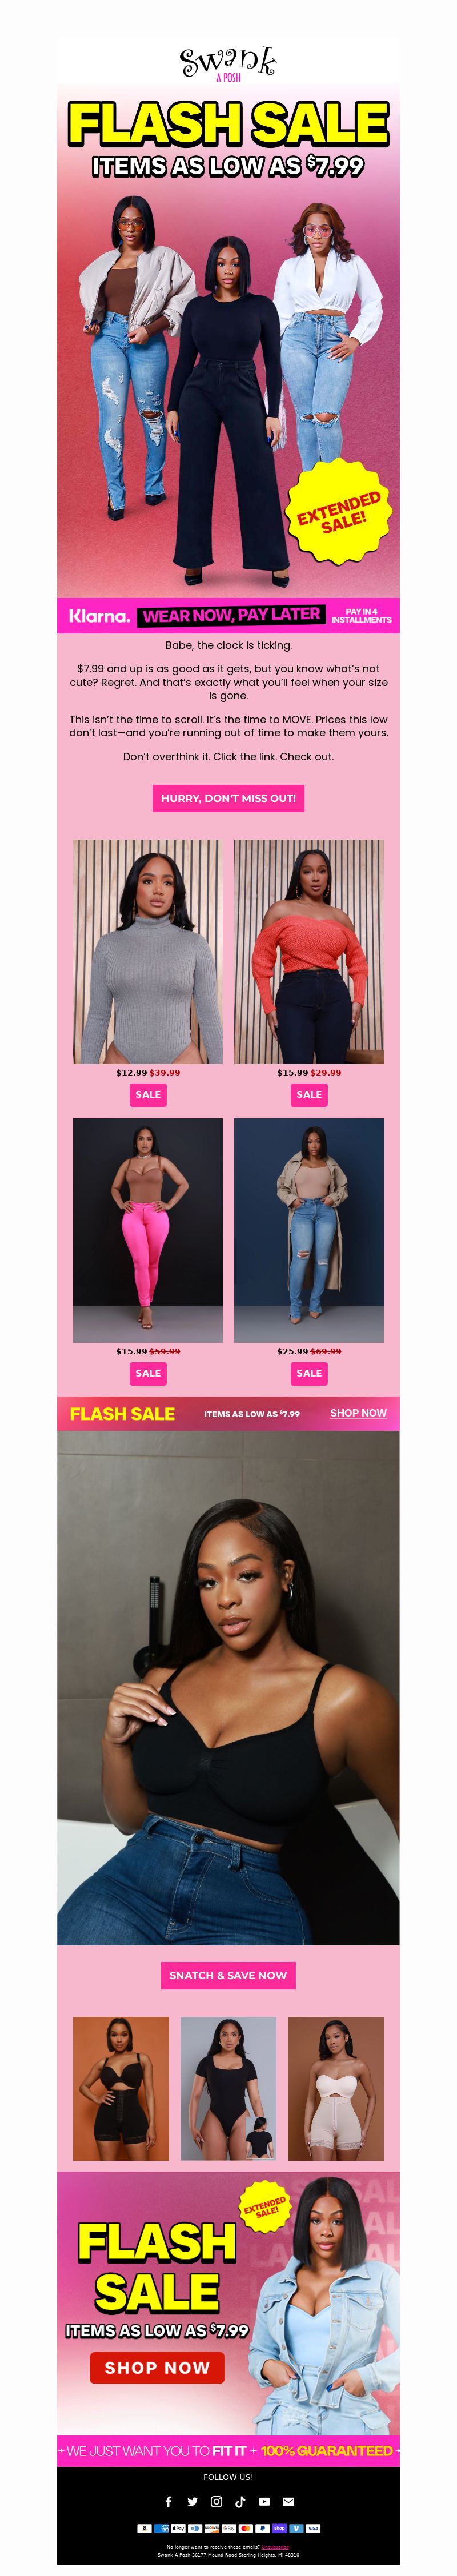Click the Klarna logo banner
This screenshot has width=457, height=2576.
(100, 616)
